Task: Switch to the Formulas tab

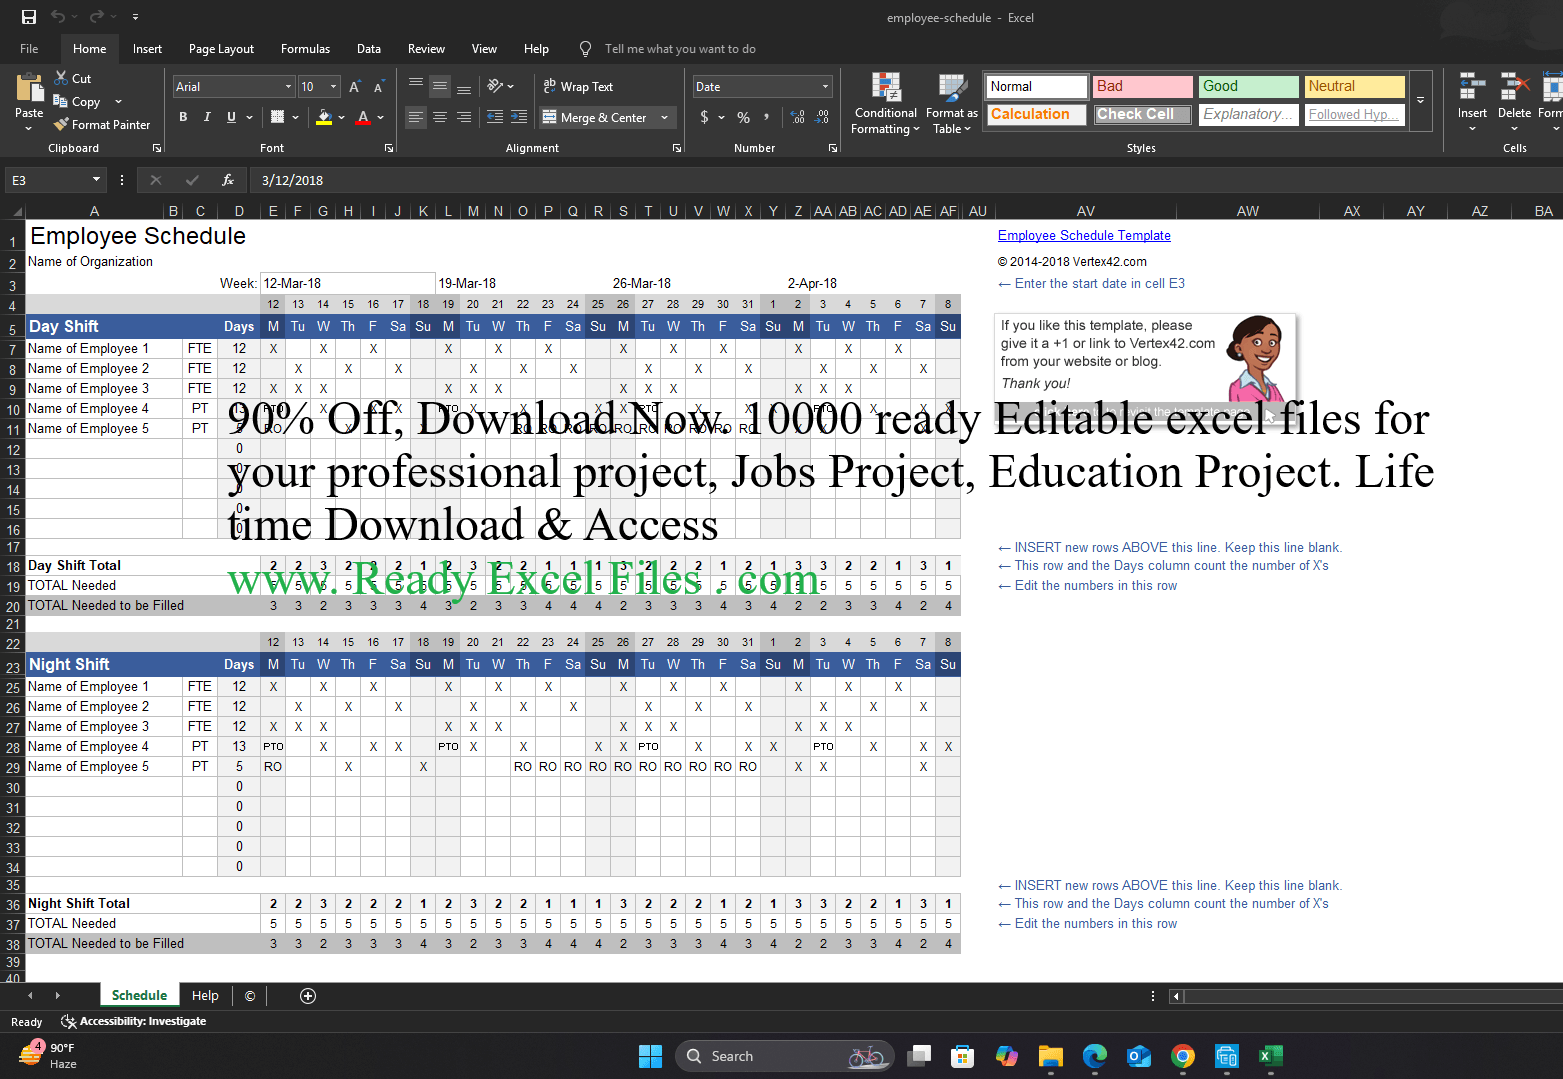Action: (305, 48)
